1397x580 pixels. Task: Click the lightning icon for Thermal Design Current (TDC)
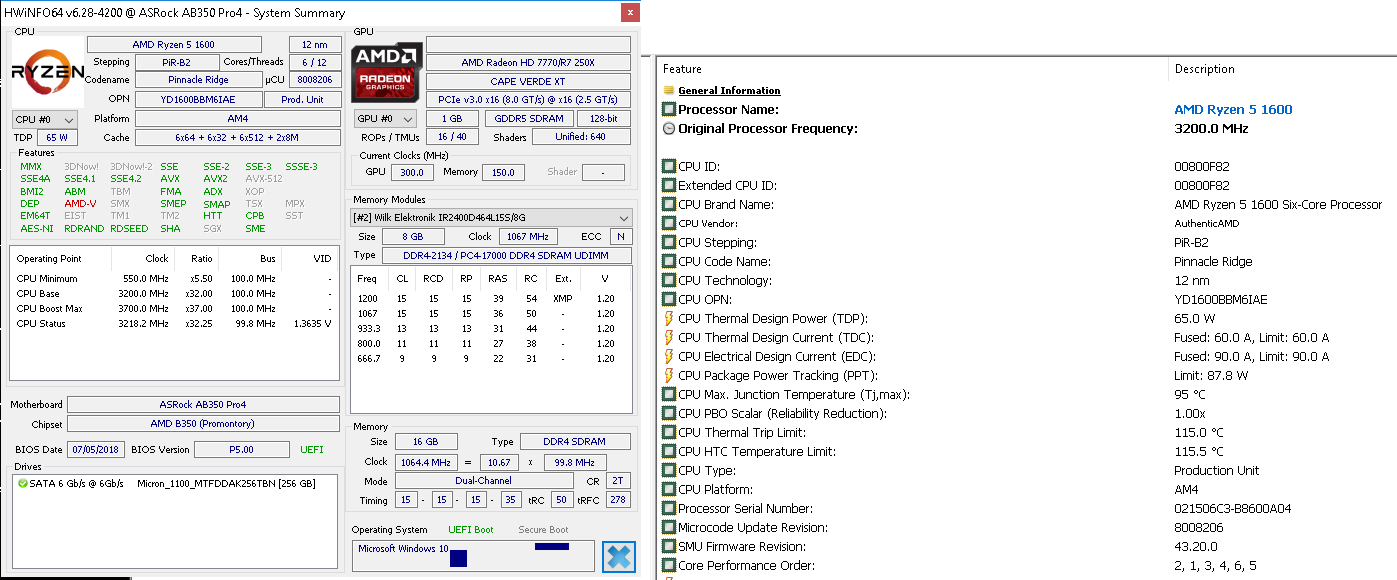tap(669, 337)
